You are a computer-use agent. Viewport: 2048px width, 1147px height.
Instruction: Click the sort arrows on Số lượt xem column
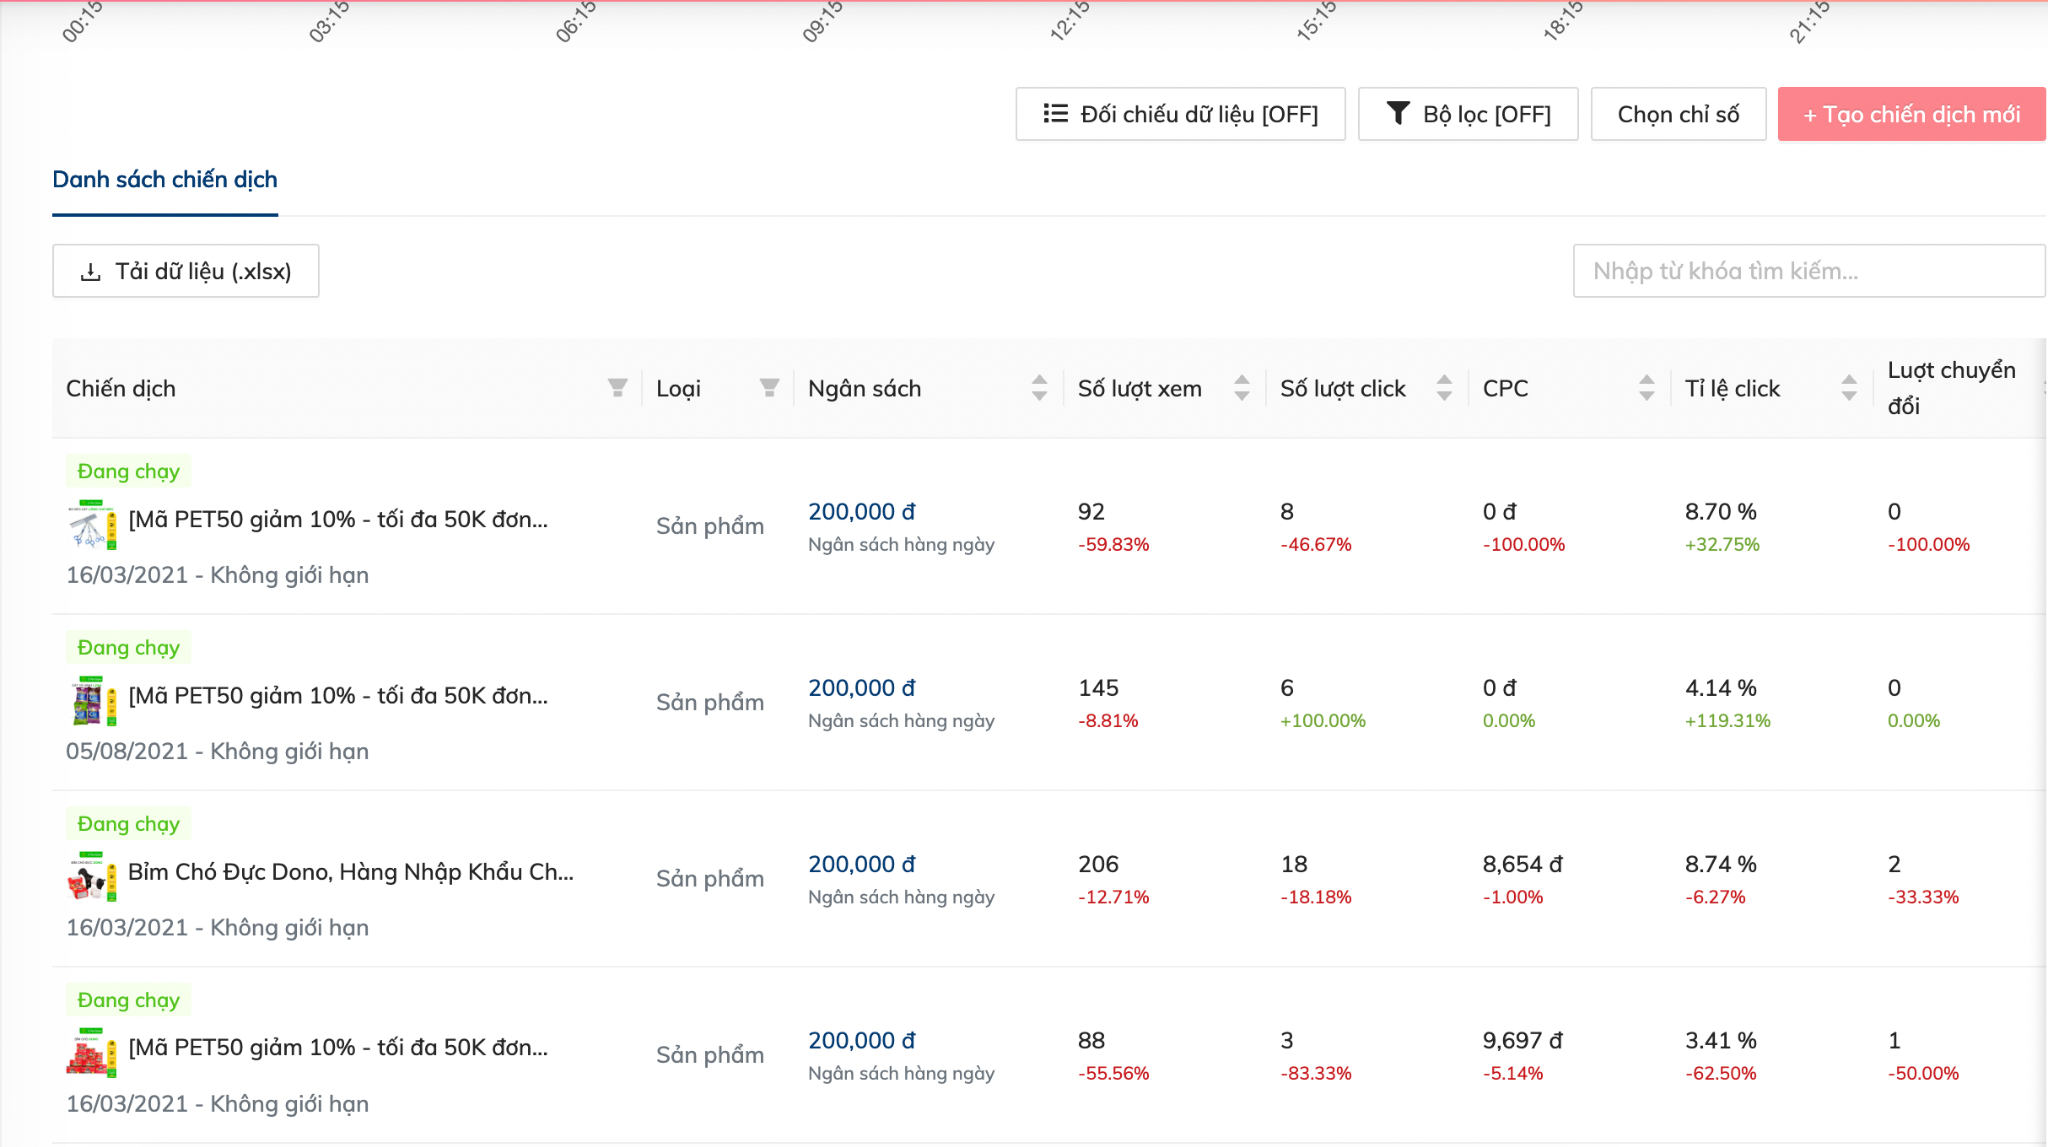(x=1242, y=388)
